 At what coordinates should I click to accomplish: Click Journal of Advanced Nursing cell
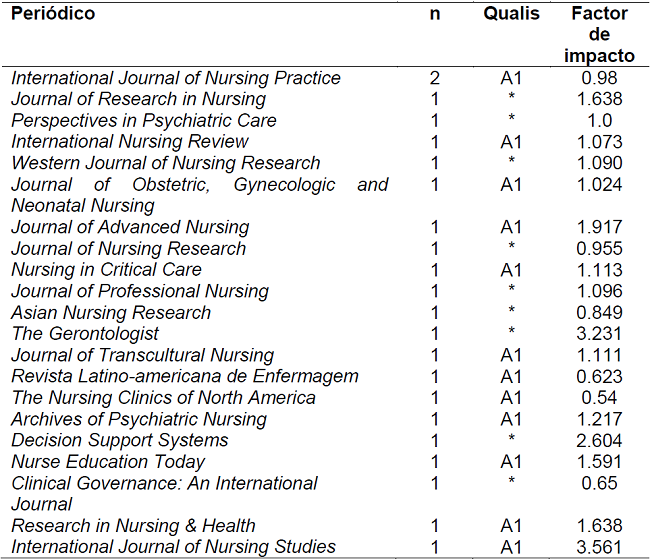click(x=130, y=227)
